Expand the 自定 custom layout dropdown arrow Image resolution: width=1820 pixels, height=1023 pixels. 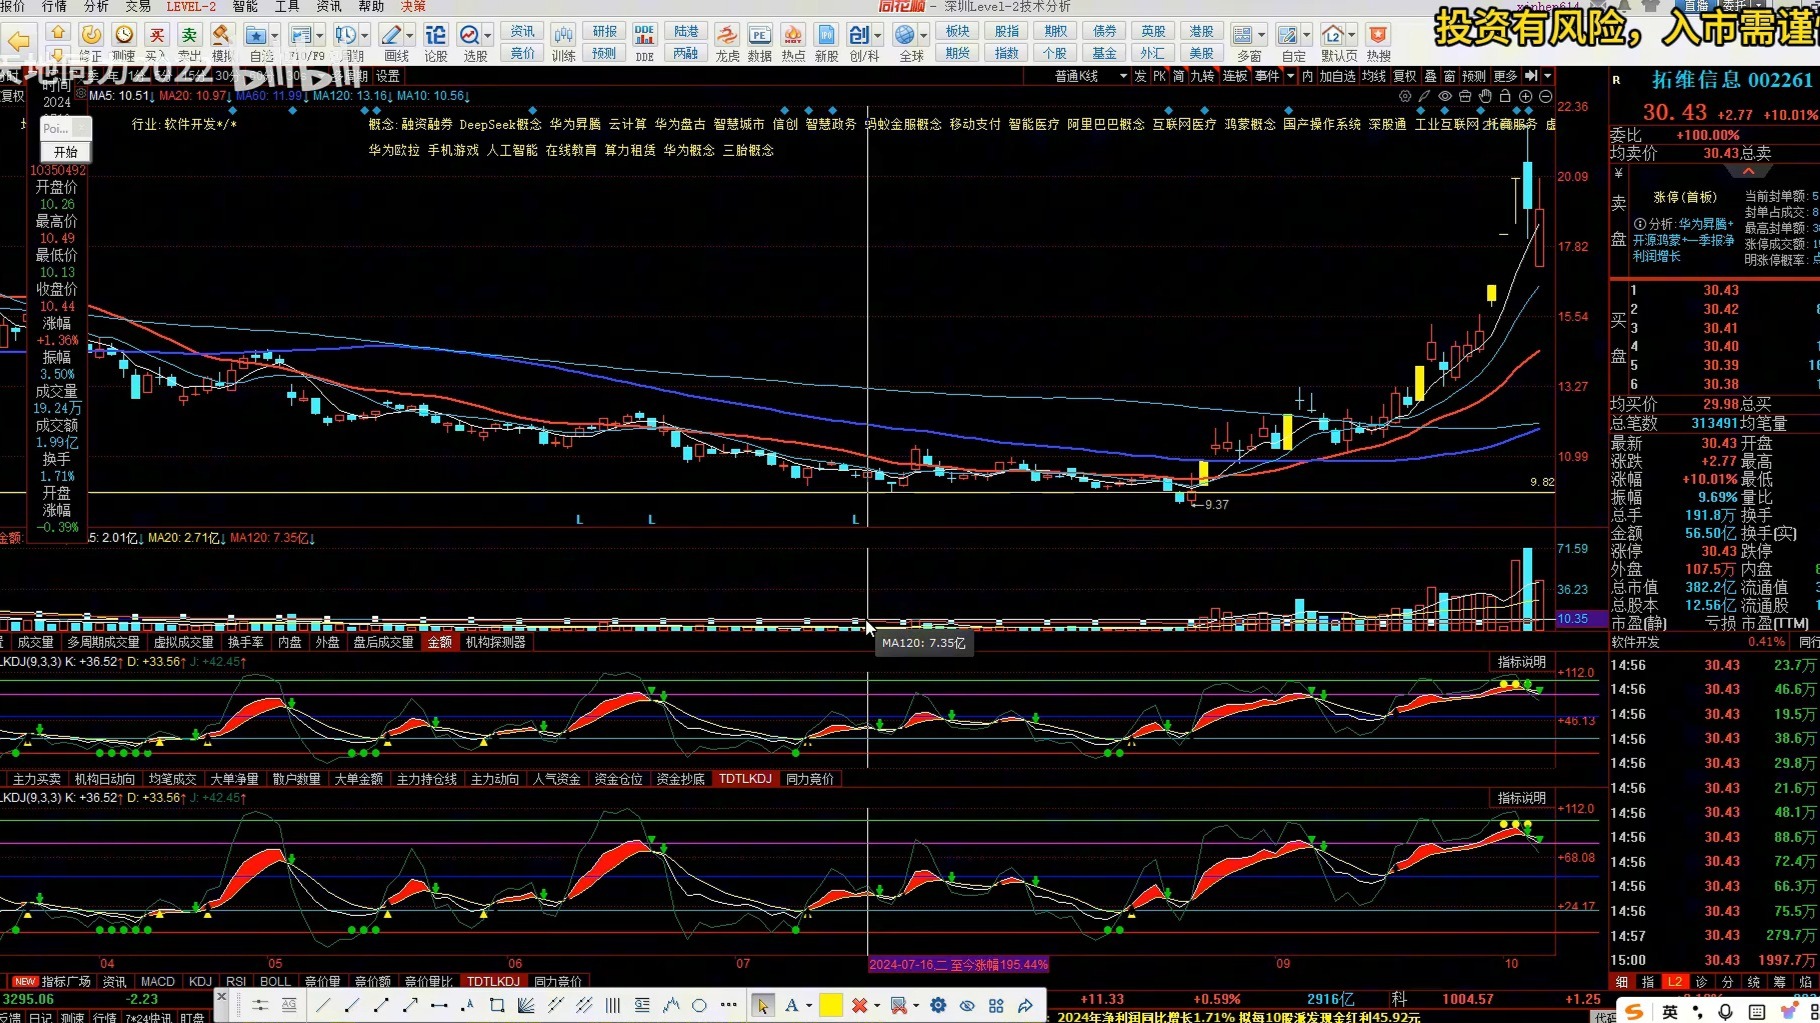(1306, 36)
